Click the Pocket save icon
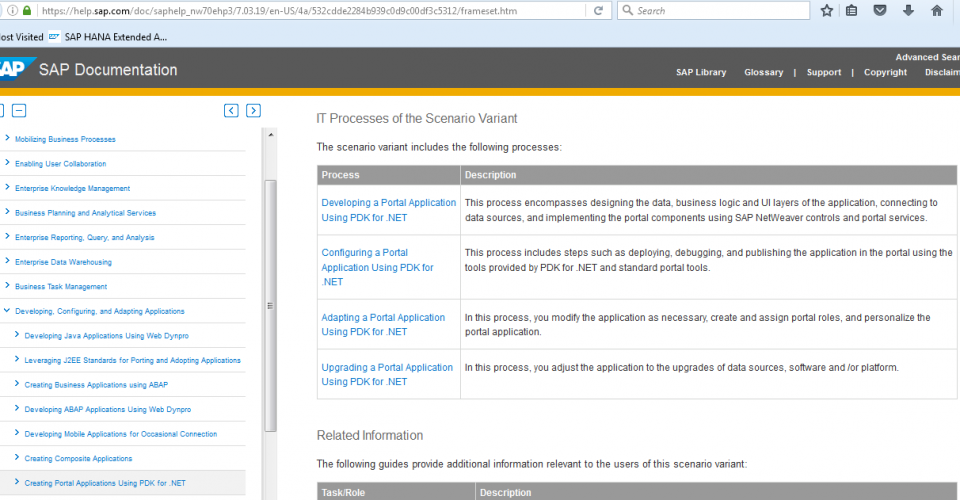Viewport: 960px width, 500px height. [880, 10]
